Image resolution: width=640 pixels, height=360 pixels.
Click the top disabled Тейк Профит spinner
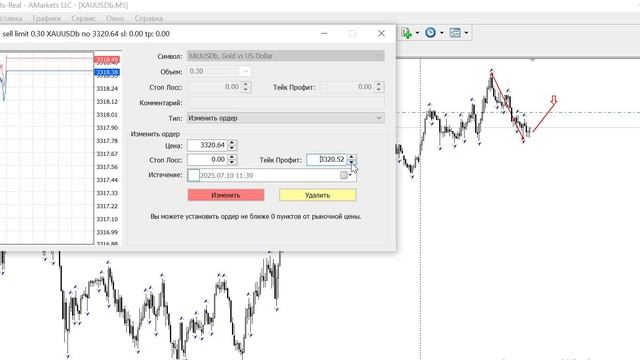click(378, 87)
